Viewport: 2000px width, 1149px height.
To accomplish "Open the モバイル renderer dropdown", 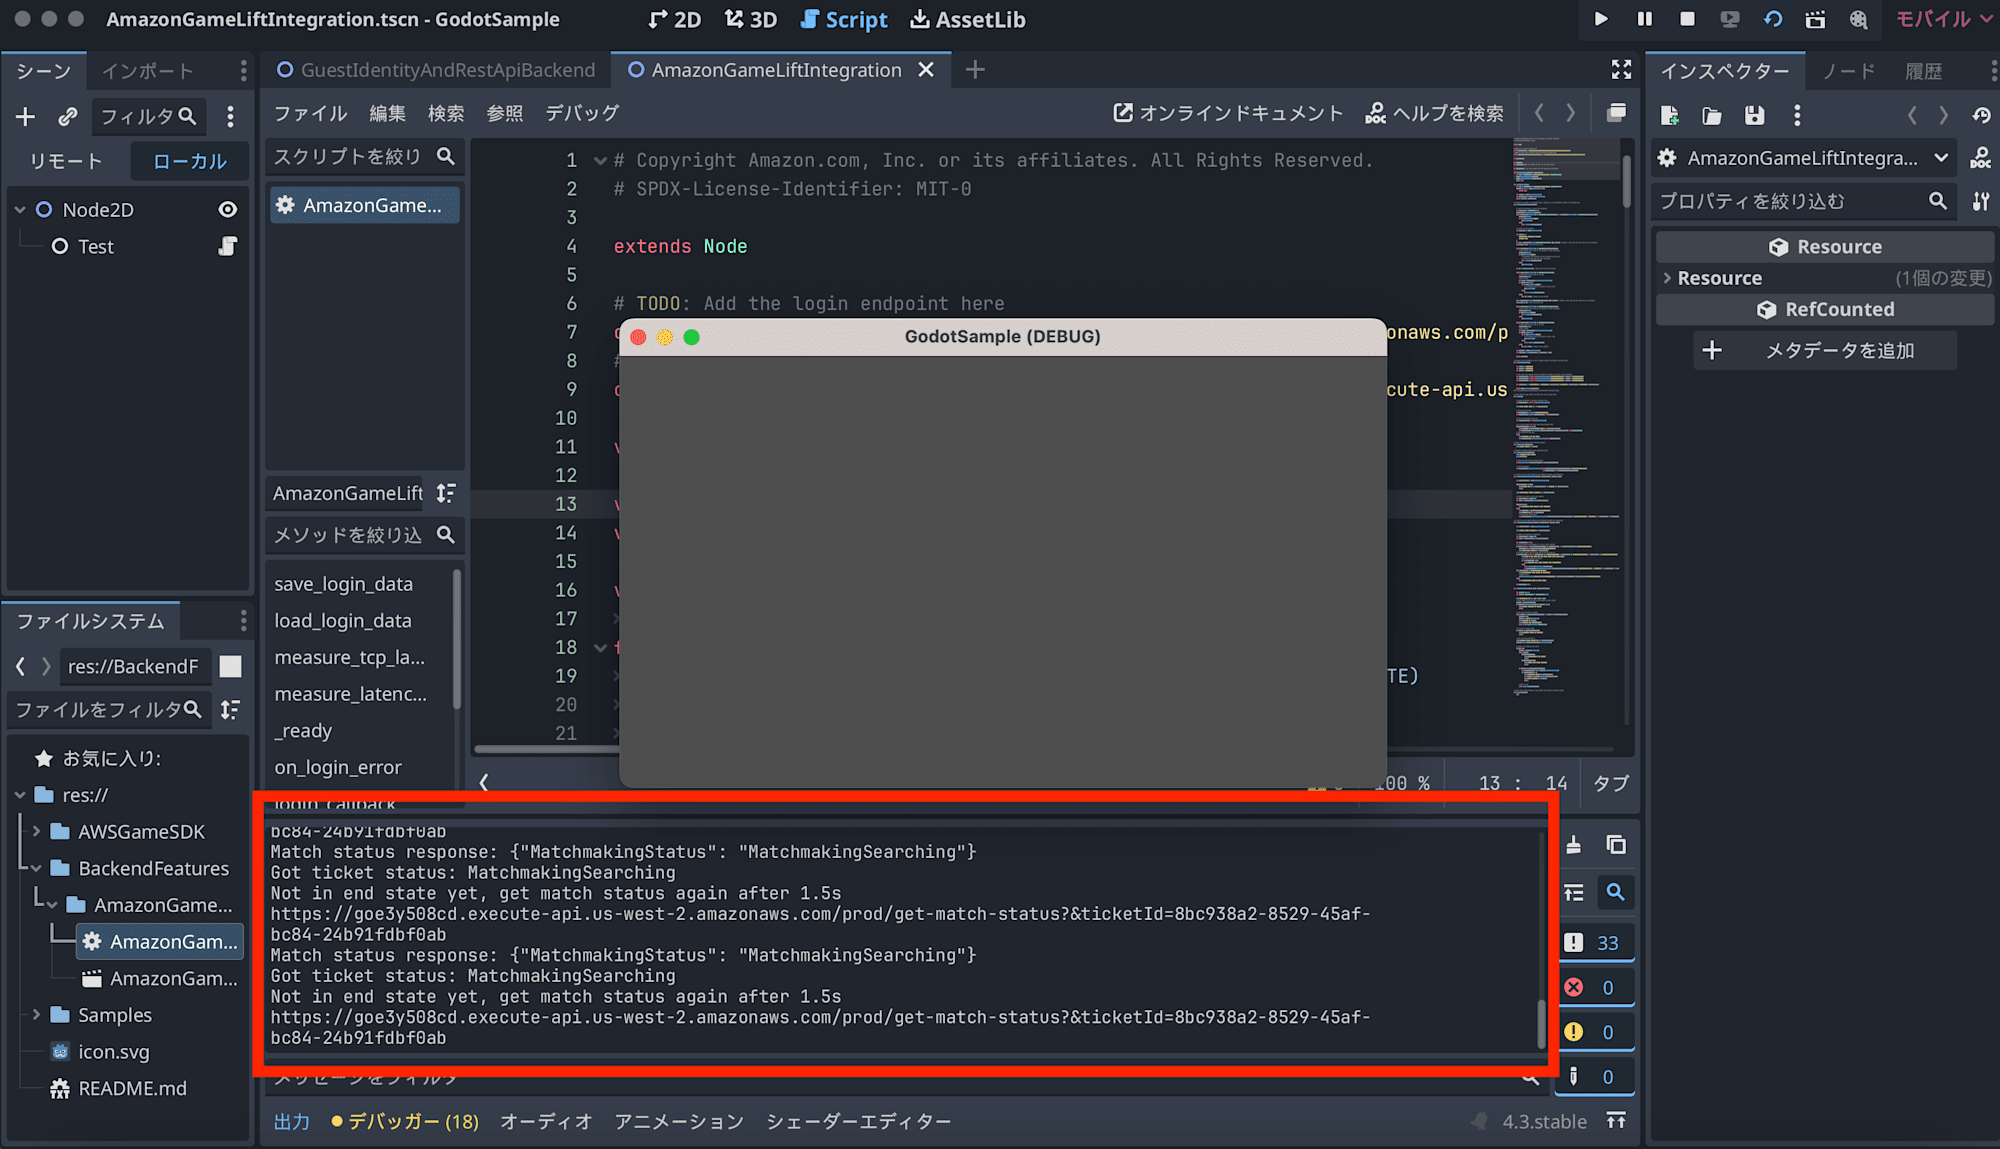I will click(x=1944, y=19).
